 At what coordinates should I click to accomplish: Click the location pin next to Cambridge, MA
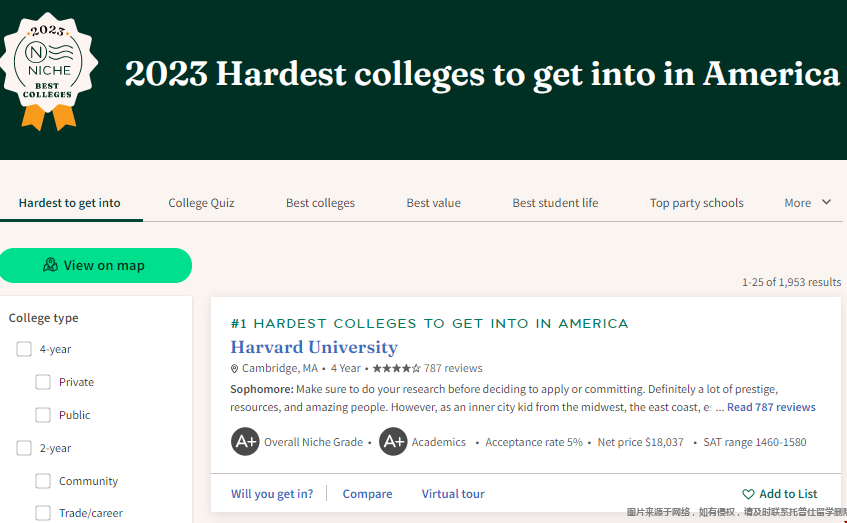point(235,369)
